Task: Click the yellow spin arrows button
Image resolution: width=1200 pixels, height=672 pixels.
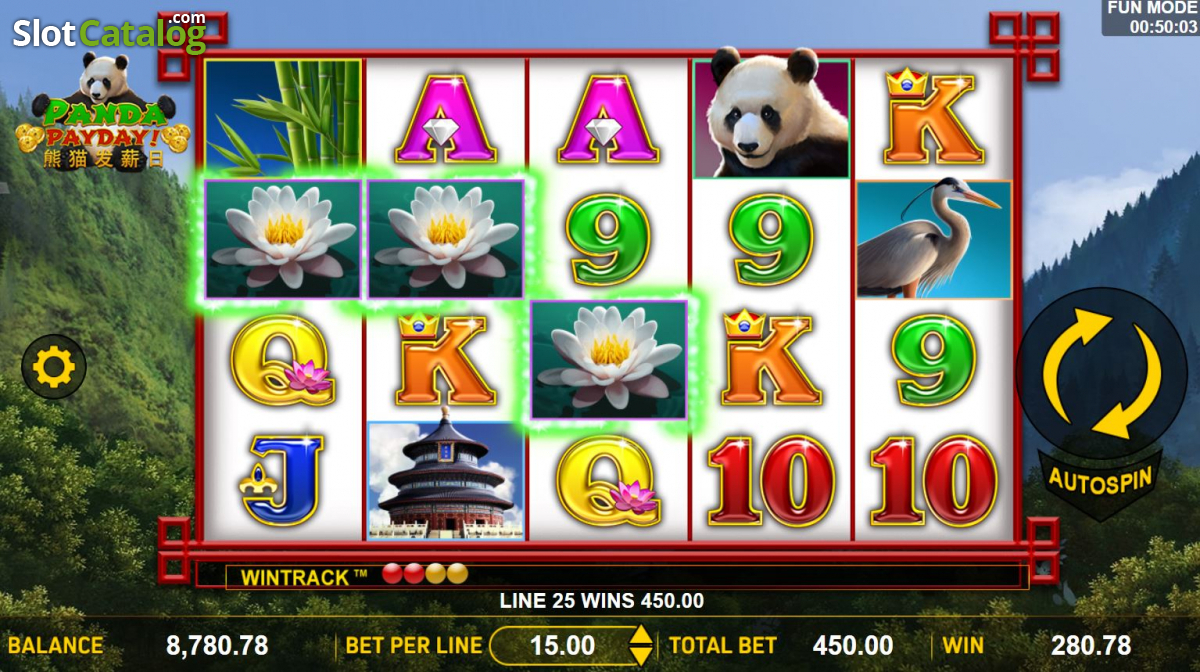Action: point(1101,374)
